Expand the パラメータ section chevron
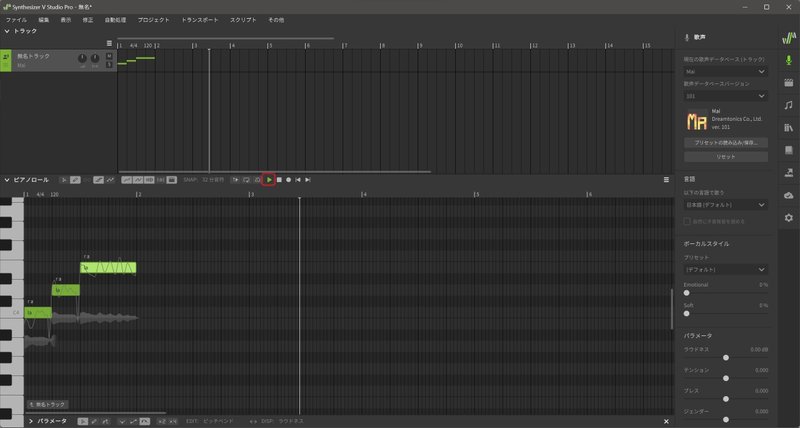The height and width of the screenshot is (428, 800). (31, 421)
